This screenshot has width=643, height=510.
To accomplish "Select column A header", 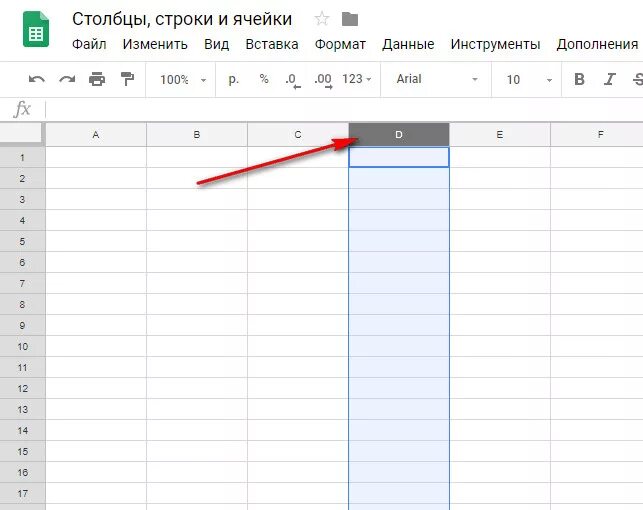I will (x=96, y=134).
